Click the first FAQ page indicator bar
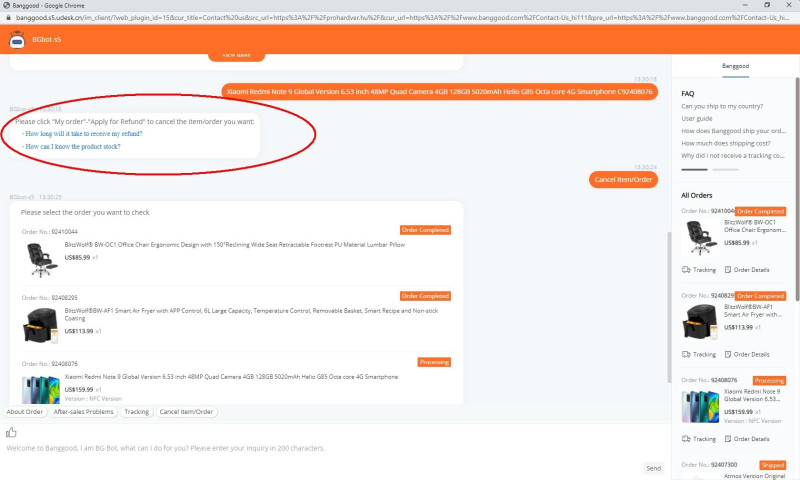This screenshot has height=480, width=800. [694, 169]
